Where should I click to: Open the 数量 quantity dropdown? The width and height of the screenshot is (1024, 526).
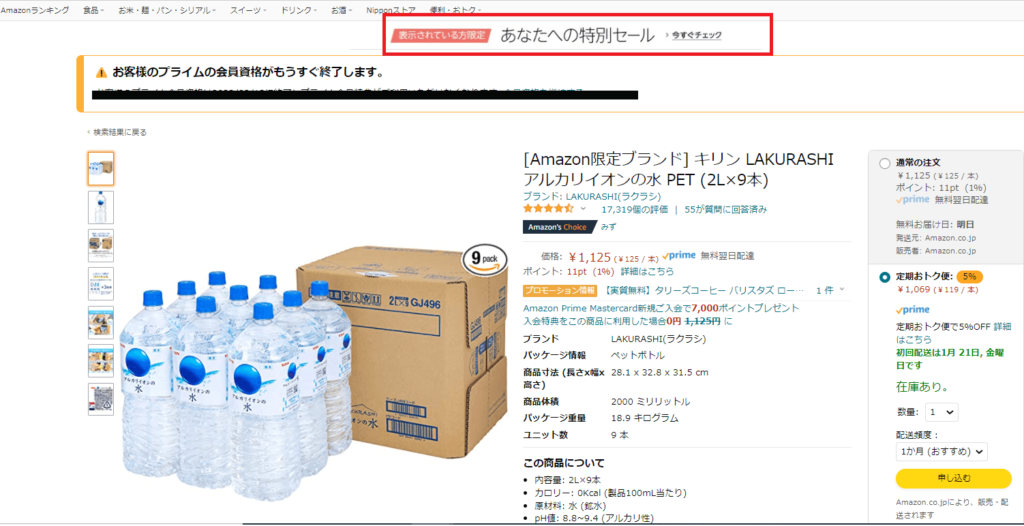[941, 412]
